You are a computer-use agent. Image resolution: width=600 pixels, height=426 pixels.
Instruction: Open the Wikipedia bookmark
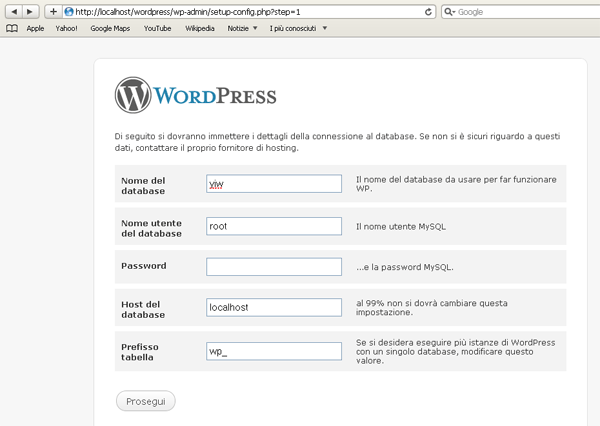point(200,28)
